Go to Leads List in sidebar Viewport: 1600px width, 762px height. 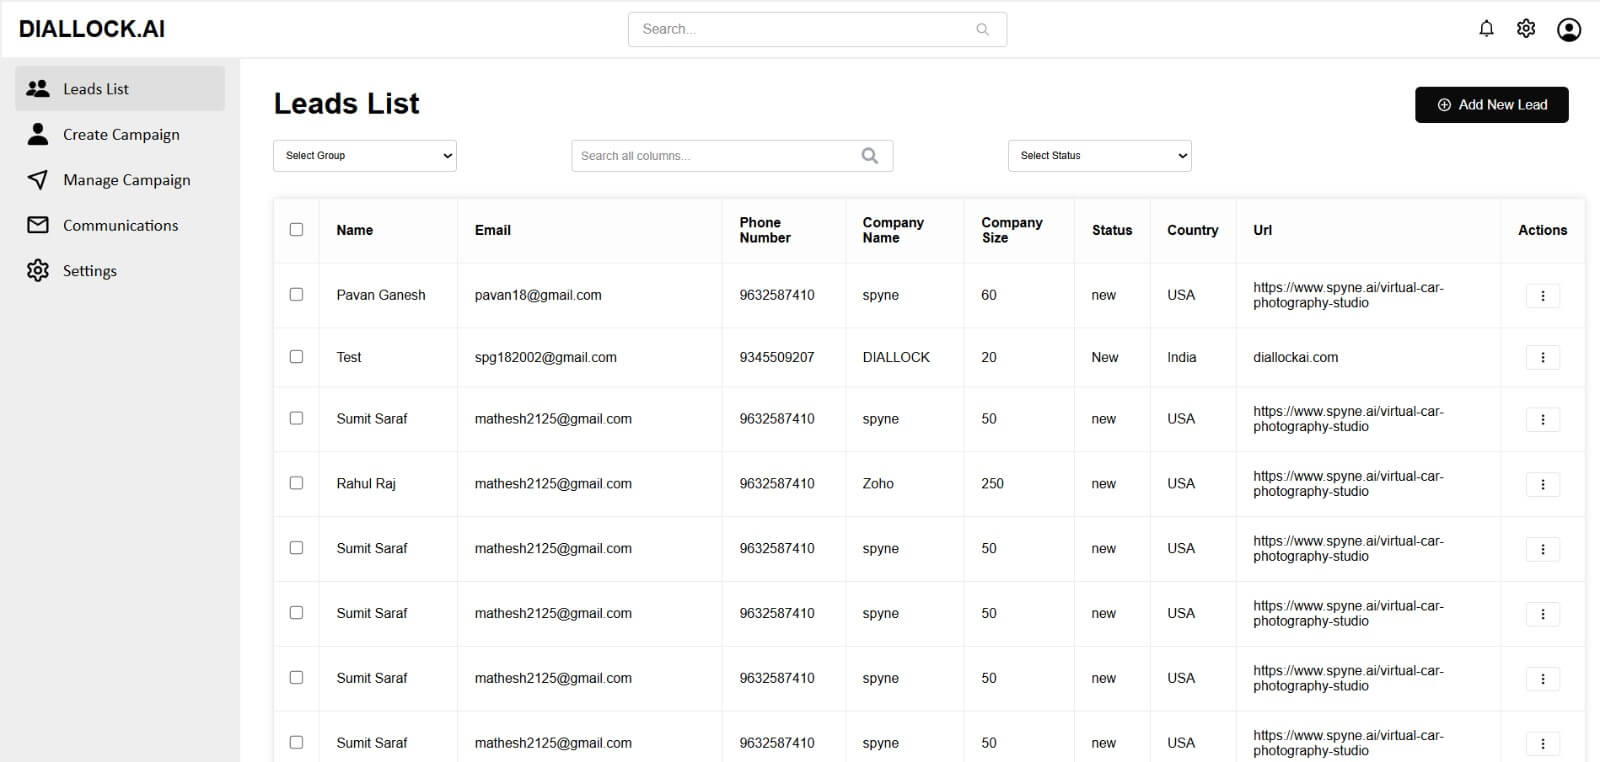120,88
